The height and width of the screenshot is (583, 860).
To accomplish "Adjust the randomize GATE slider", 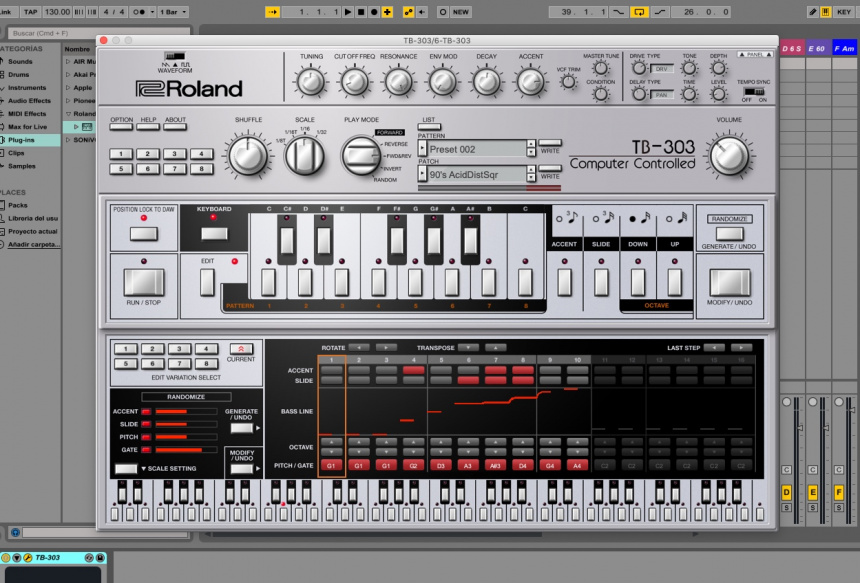I will [x=185, y=450].
